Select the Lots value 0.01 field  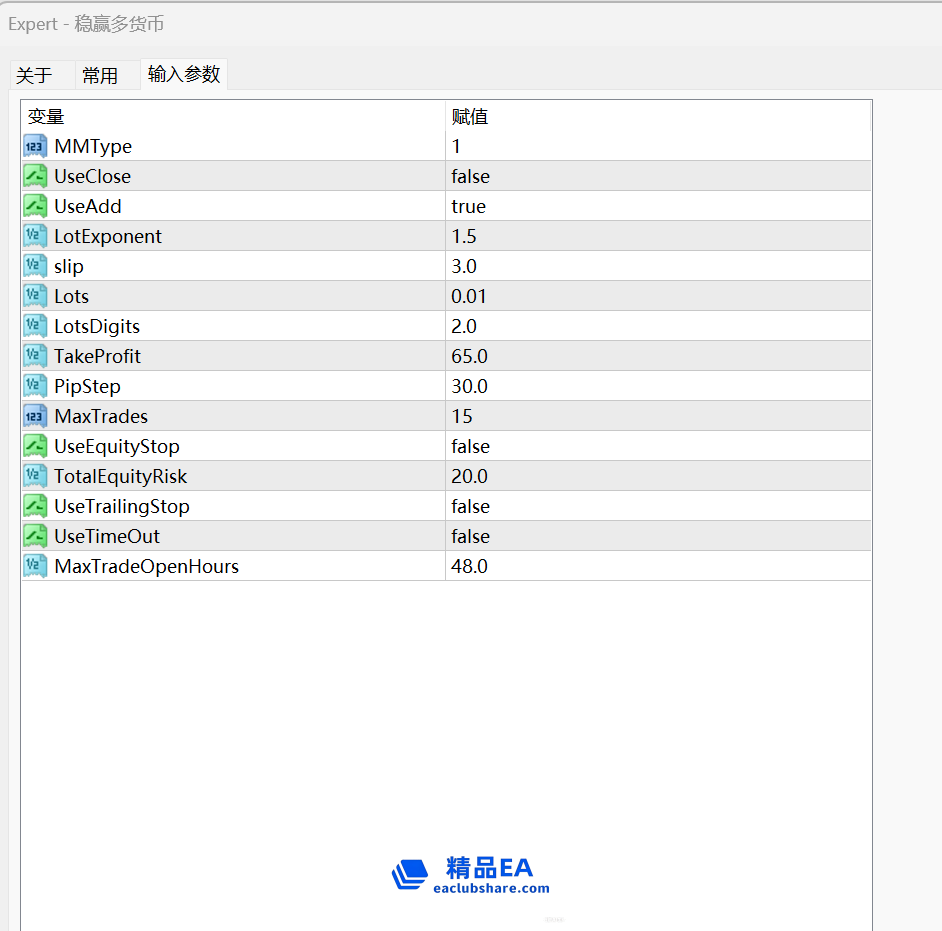[469, 296]
